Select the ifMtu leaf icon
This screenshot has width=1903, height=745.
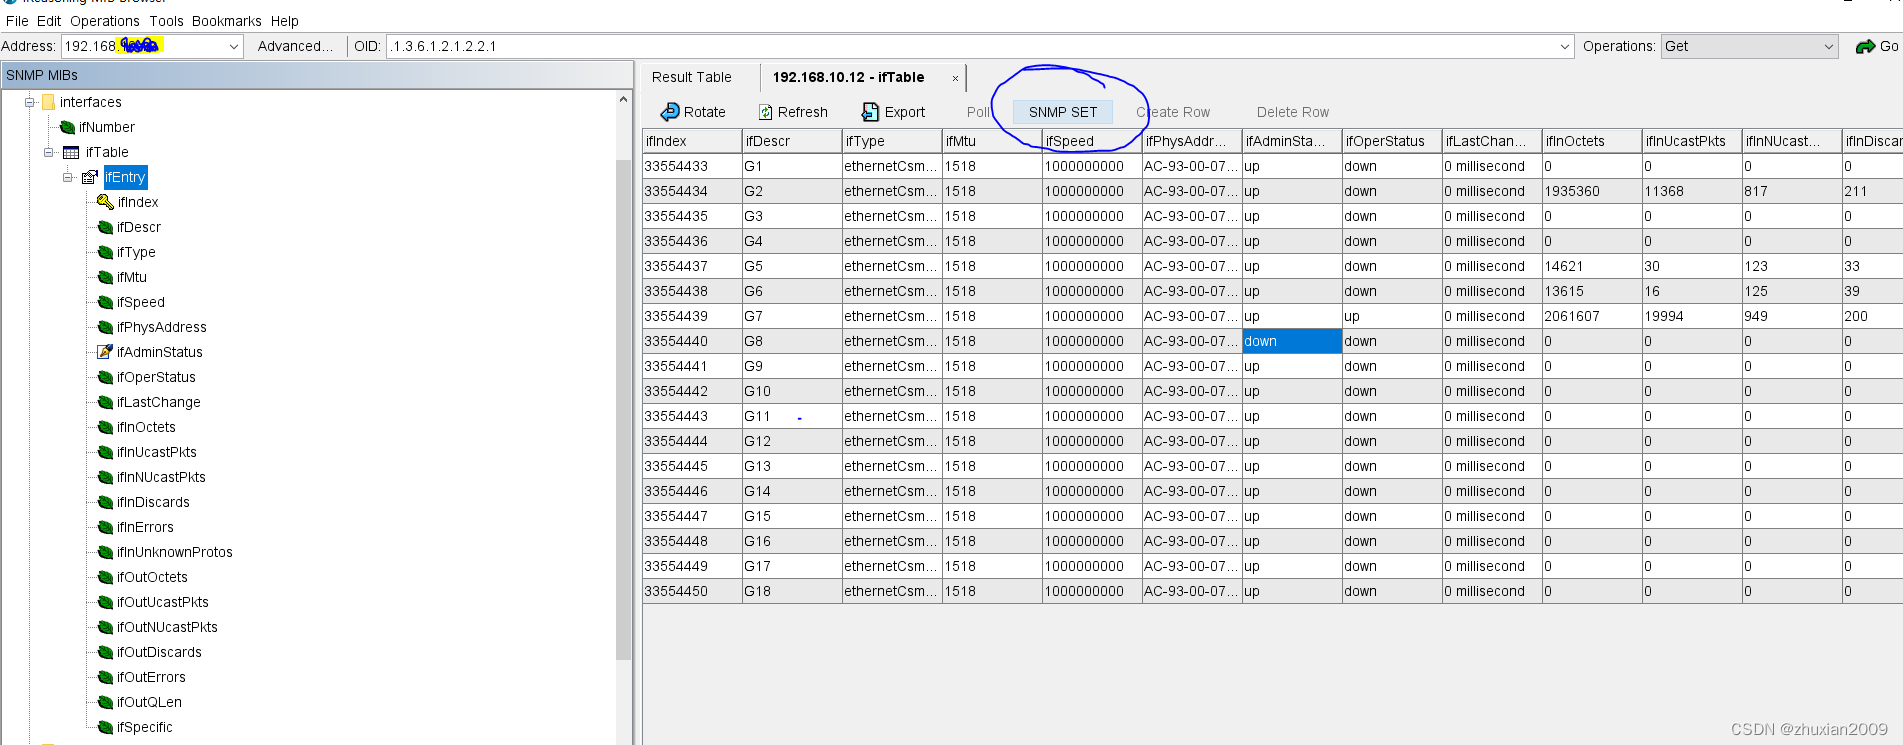coord(105,277)
